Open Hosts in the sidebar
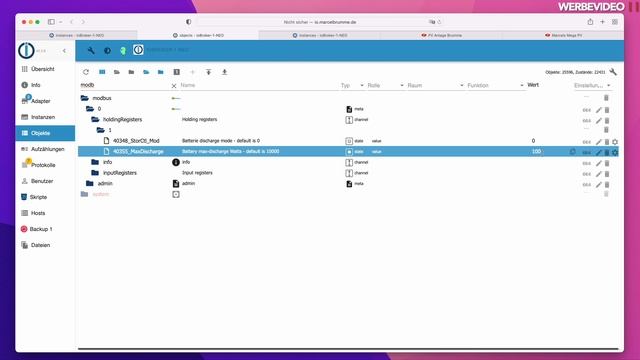The image size is (640, 360). tap(45, 213)
